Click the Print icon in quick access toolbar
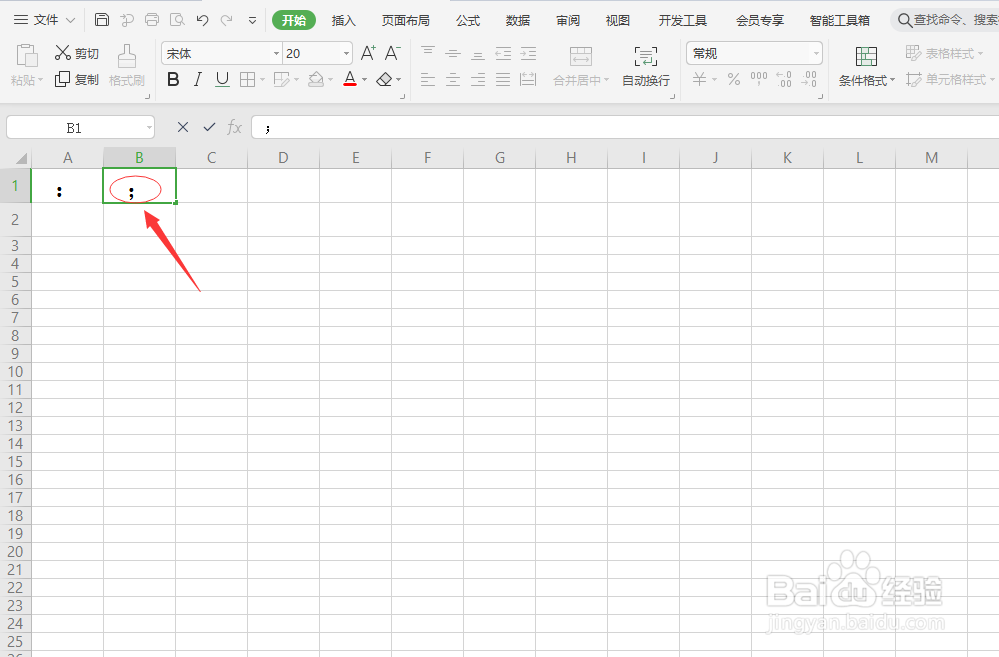The height and width of the screenshot is (657, 999). (152, 20)
